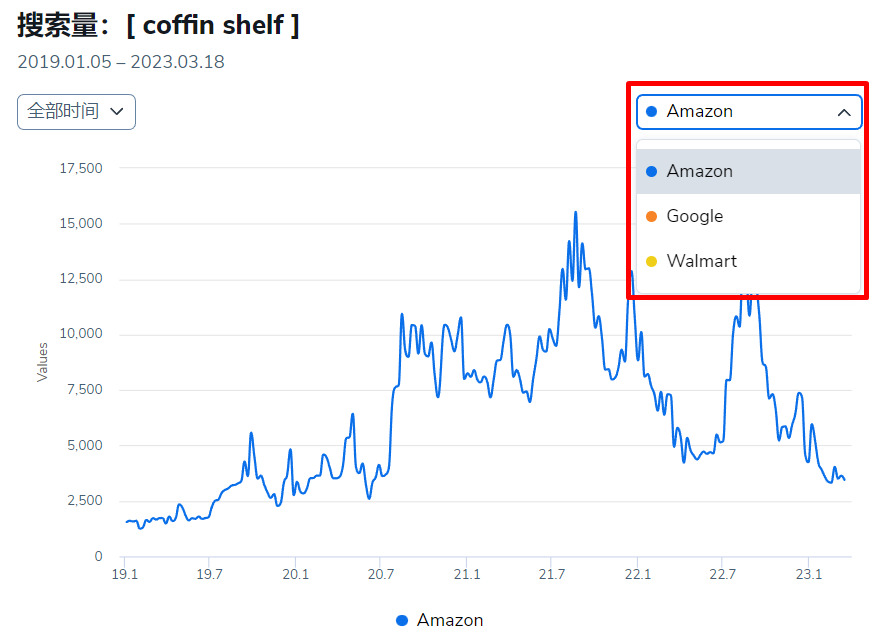
Task: Choose Walmart from the open dropdown list
Action: [x=702, y=261]
